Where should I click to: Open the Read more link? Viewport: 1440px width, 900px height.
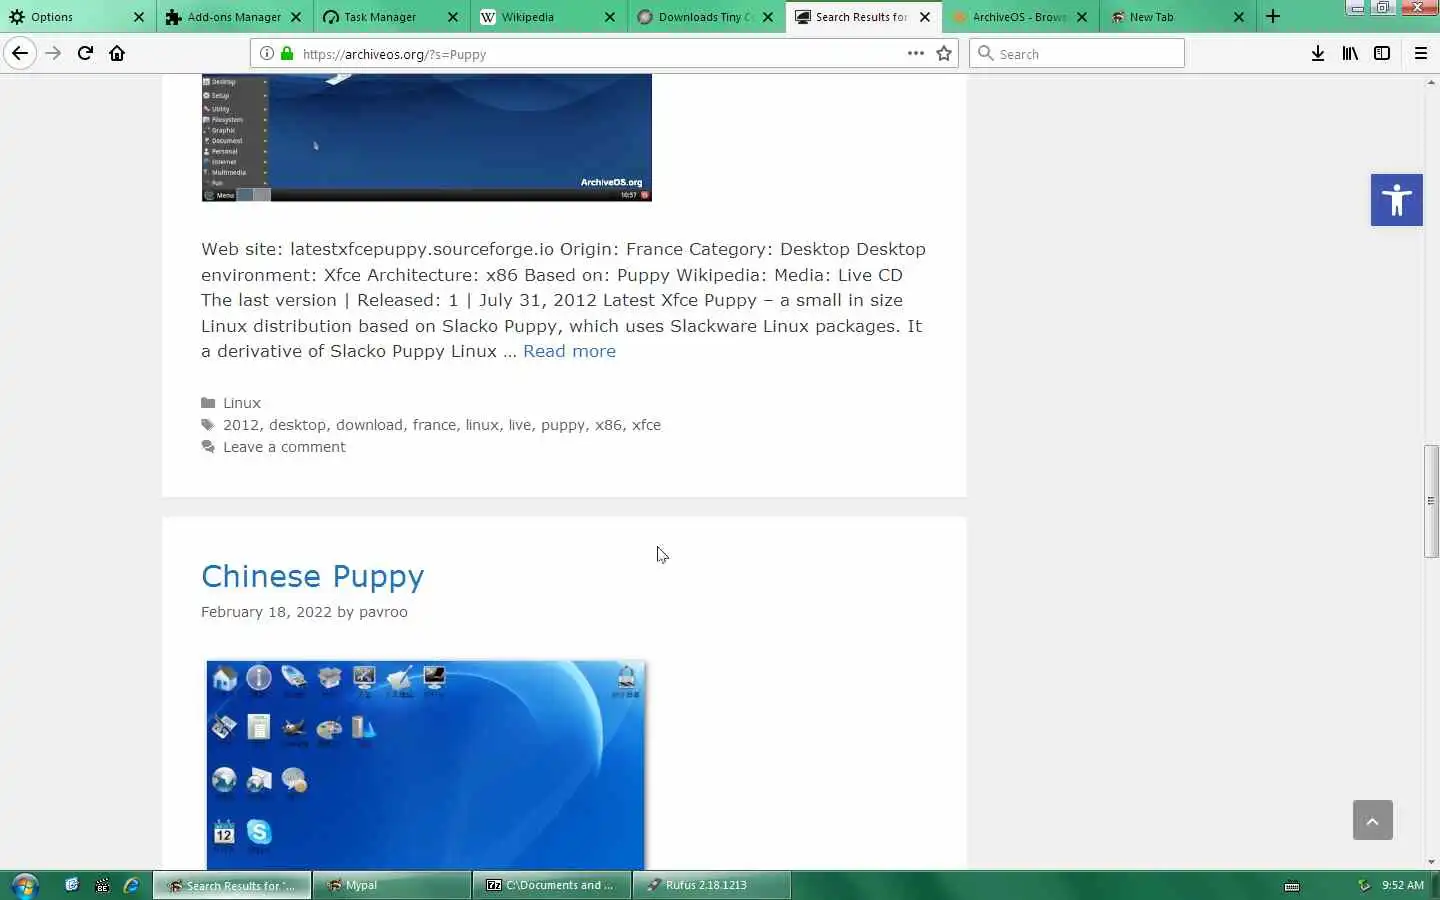[569, 351]
